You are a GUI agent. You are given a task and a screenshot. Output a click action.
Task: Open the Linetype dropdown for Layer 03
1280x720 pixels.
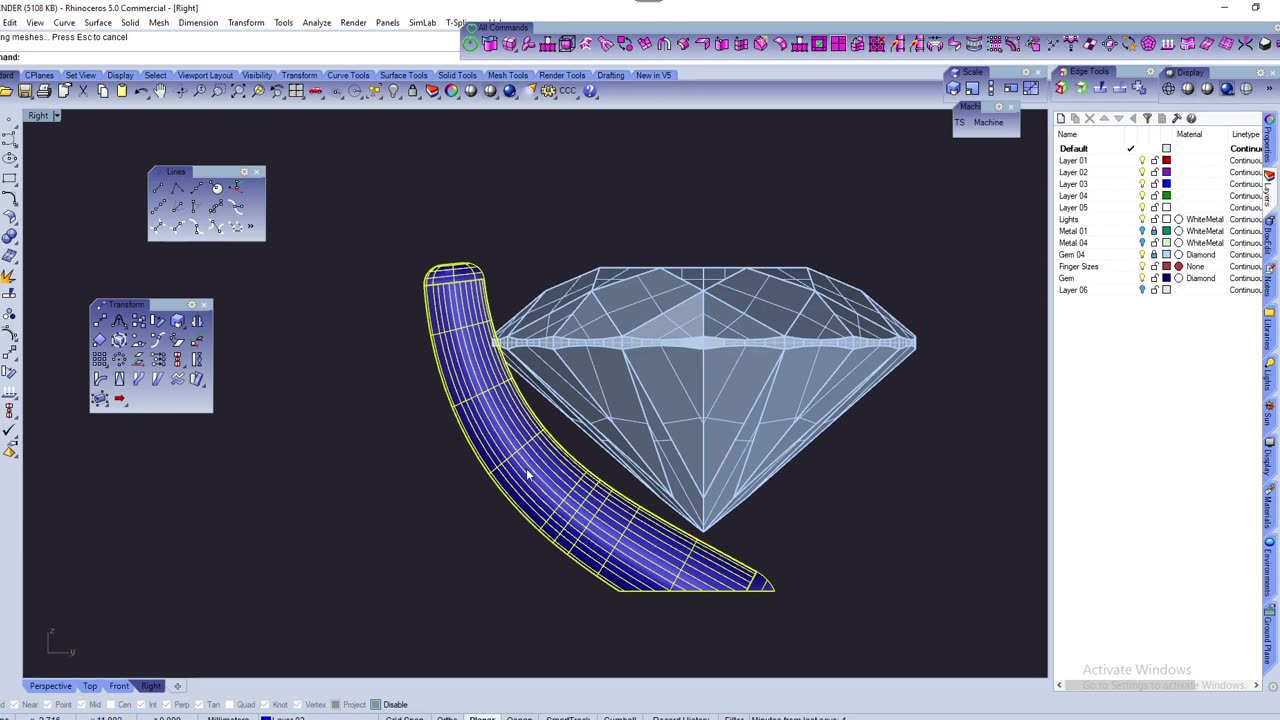click(1246, 184)
